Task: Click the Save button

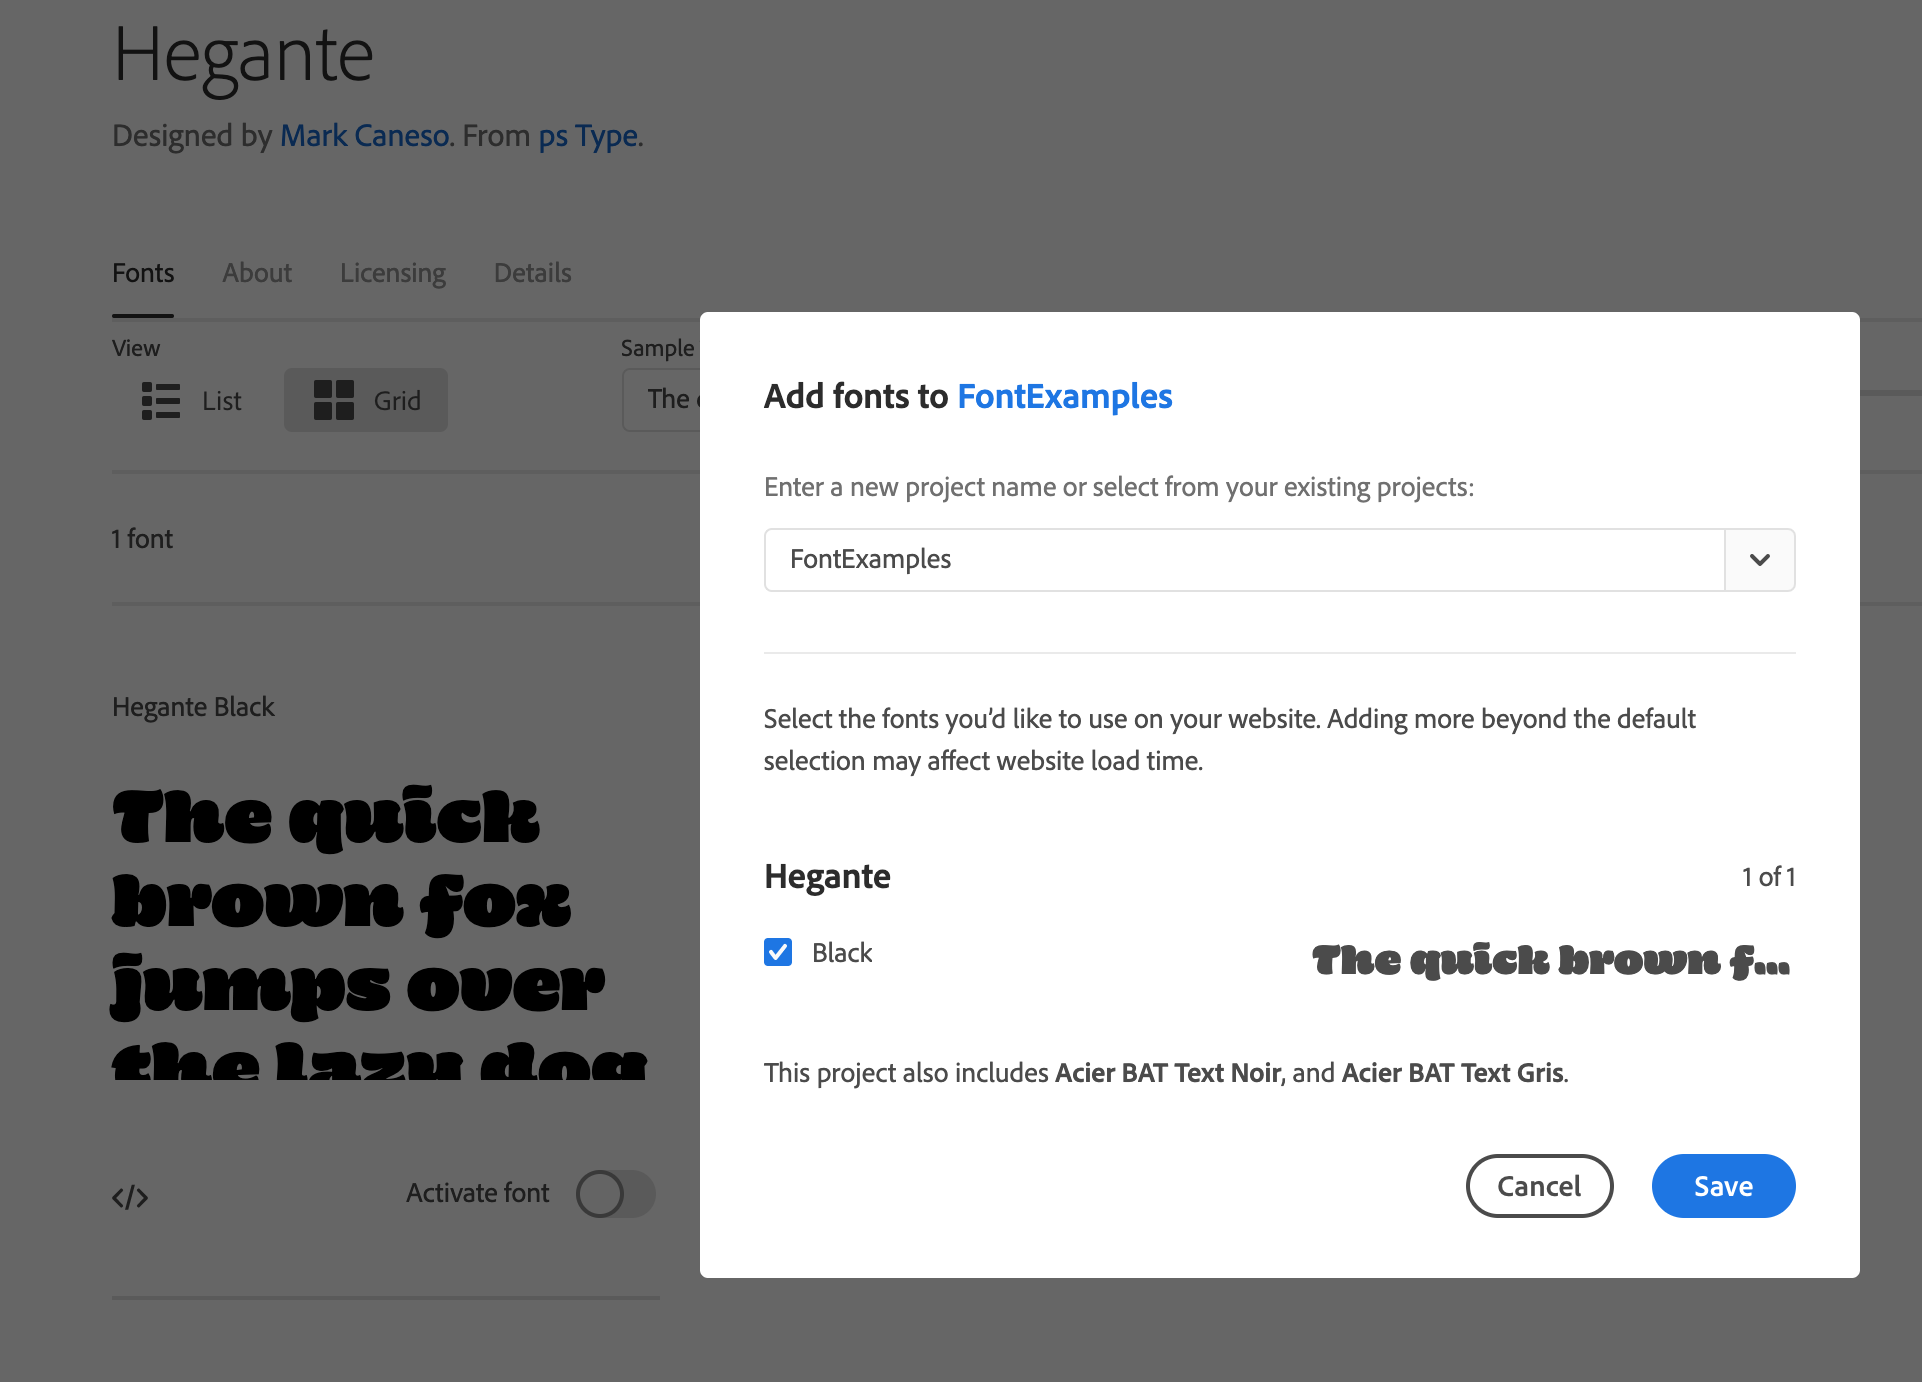Action: click(x=1722, y=1186)
